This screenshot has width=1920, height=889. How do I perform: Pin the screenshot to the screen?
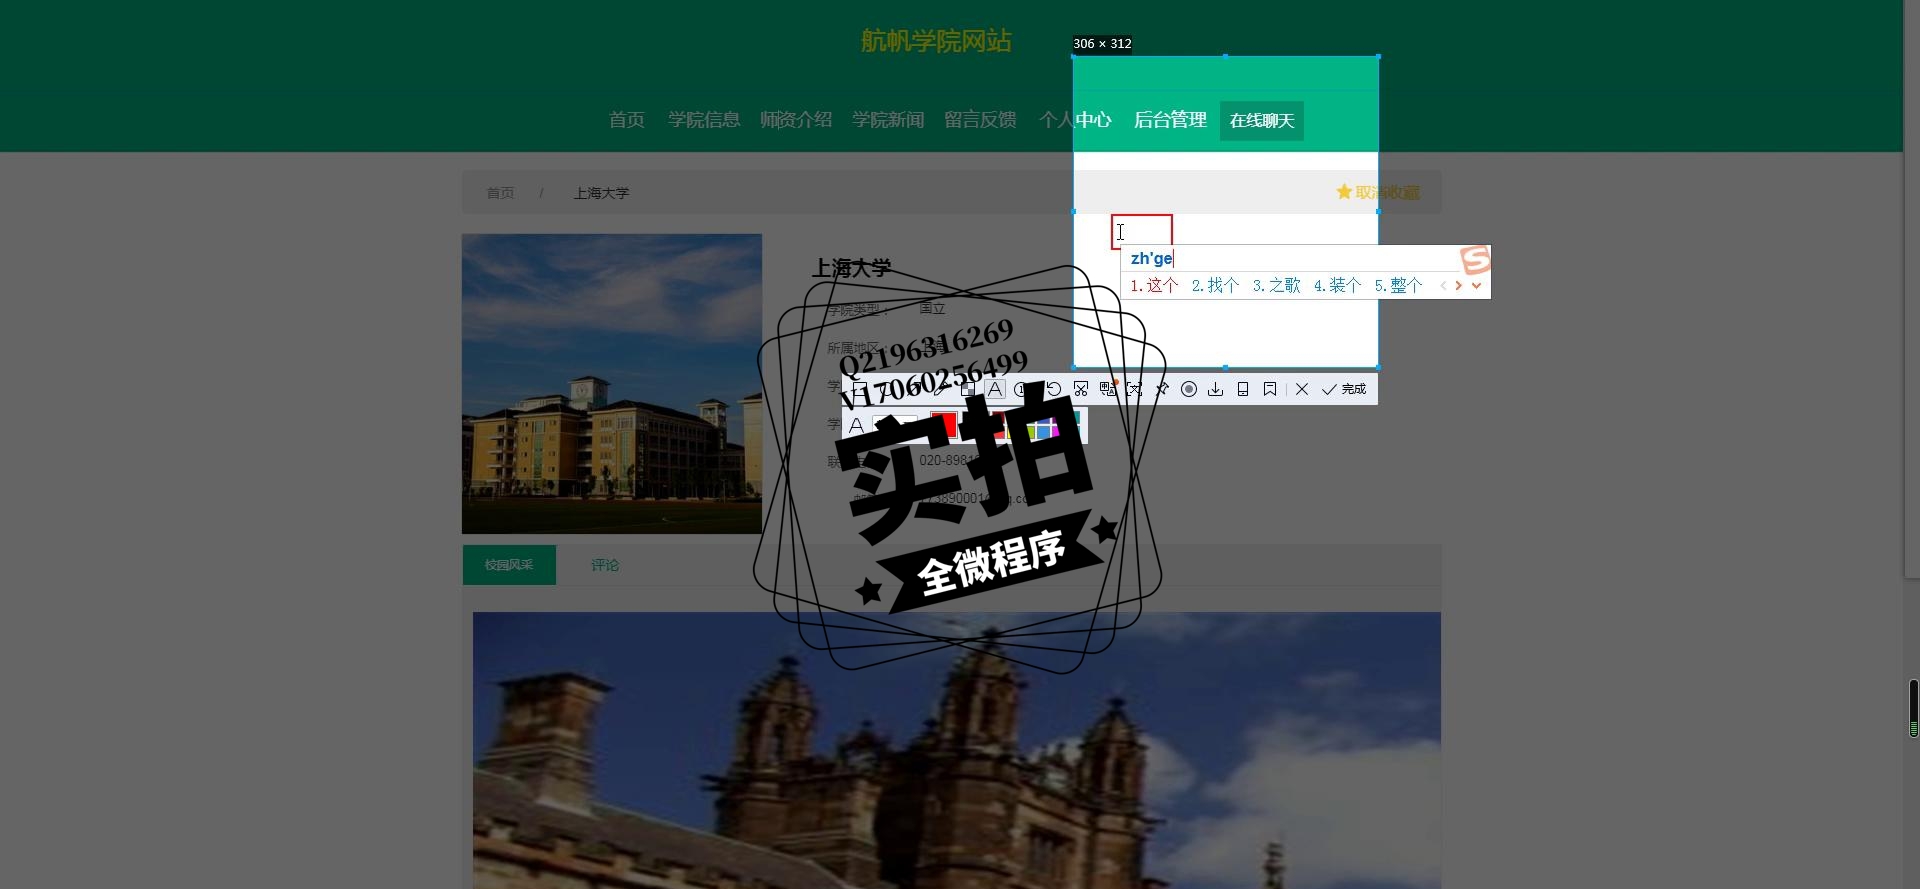[x=1162, y=389]
